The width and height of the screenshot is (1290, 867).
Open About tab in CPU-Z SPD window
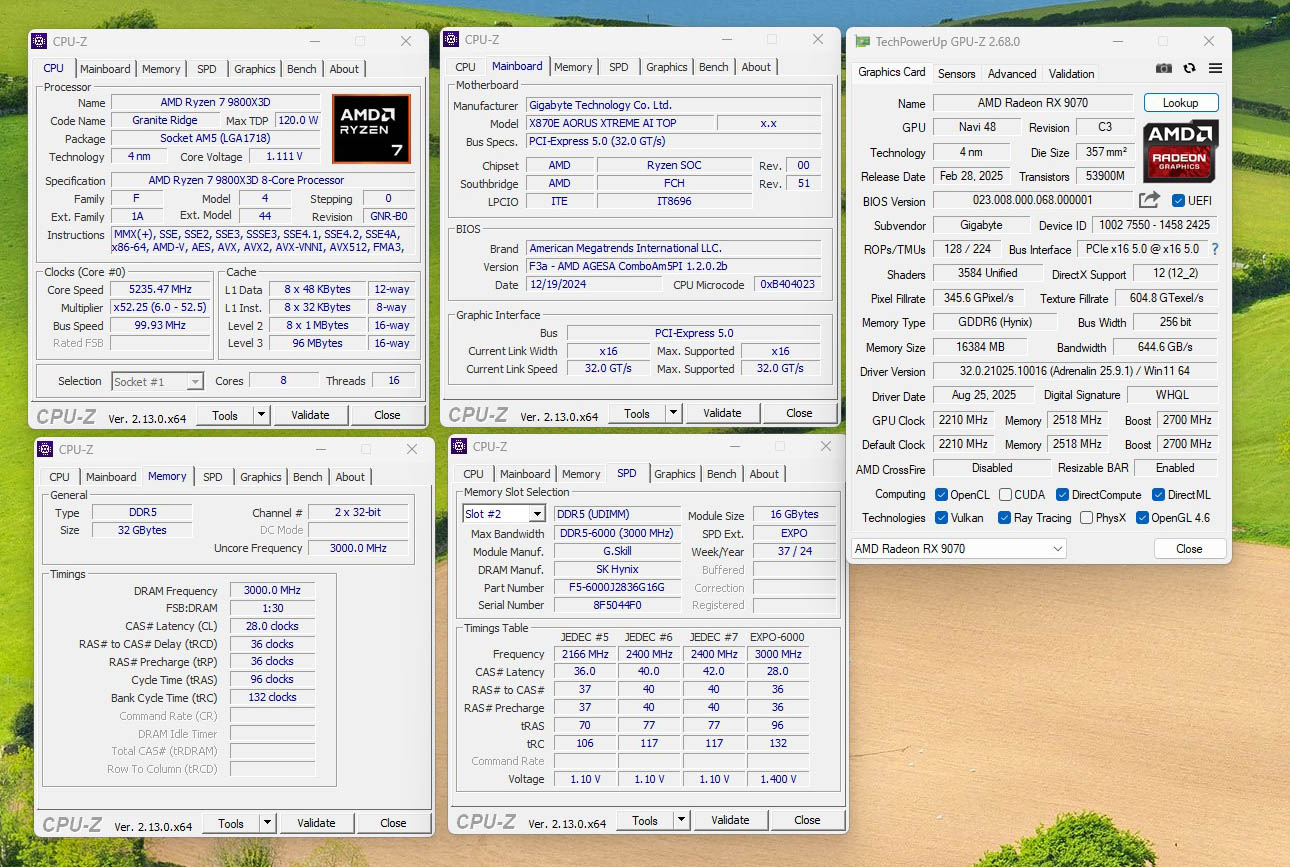point(764,474)
